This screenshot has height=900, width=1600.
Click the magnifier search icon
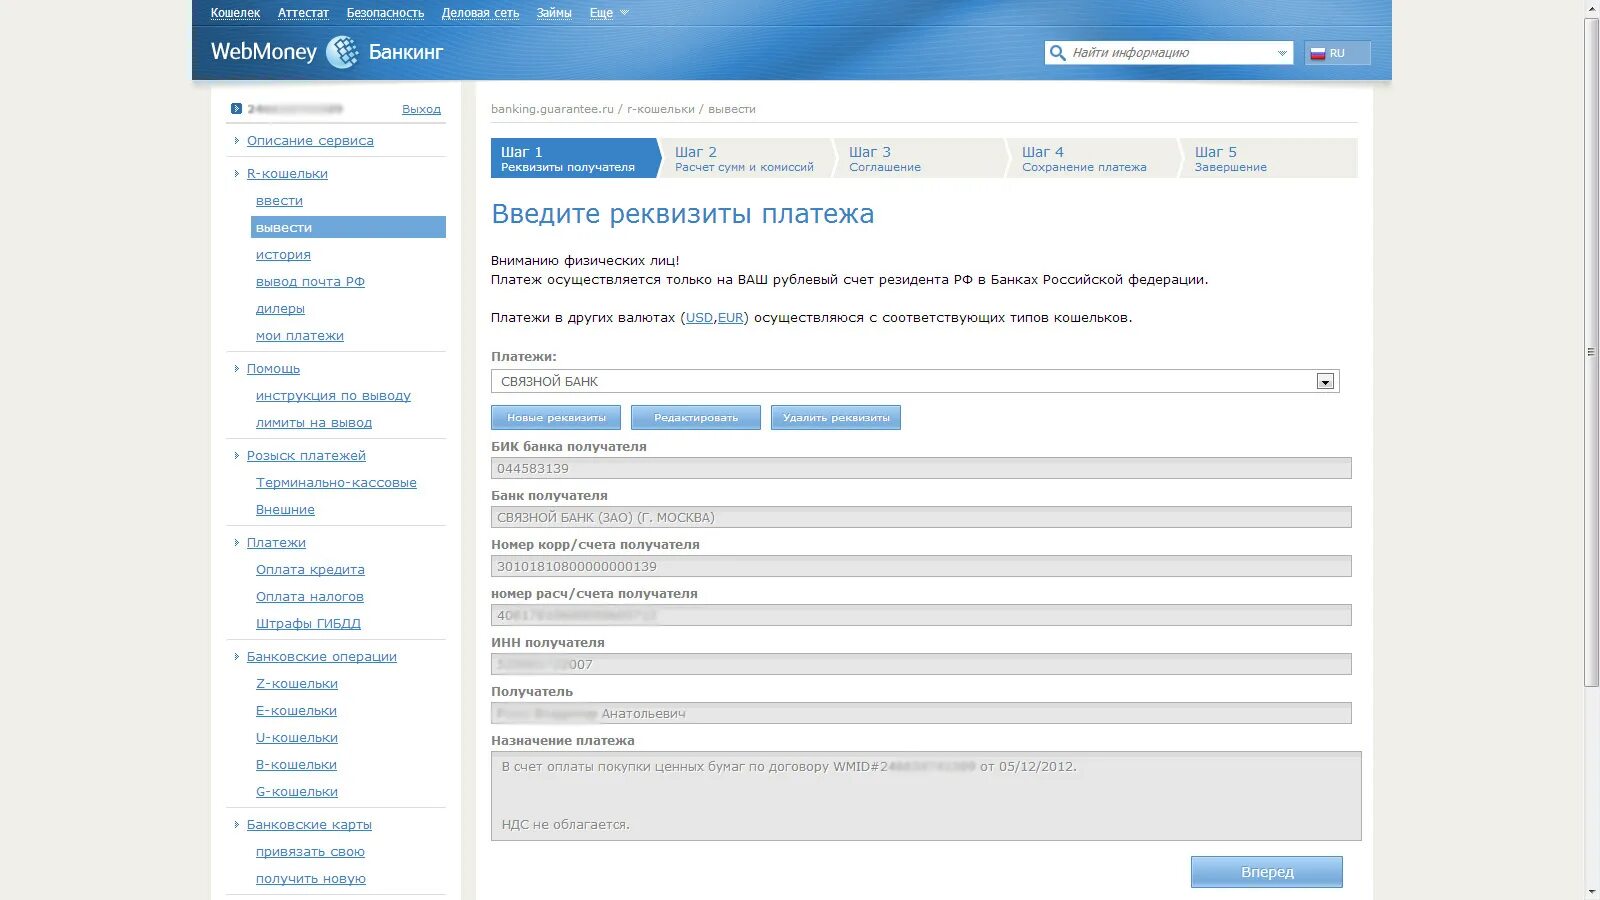[x=1057, y=53]
